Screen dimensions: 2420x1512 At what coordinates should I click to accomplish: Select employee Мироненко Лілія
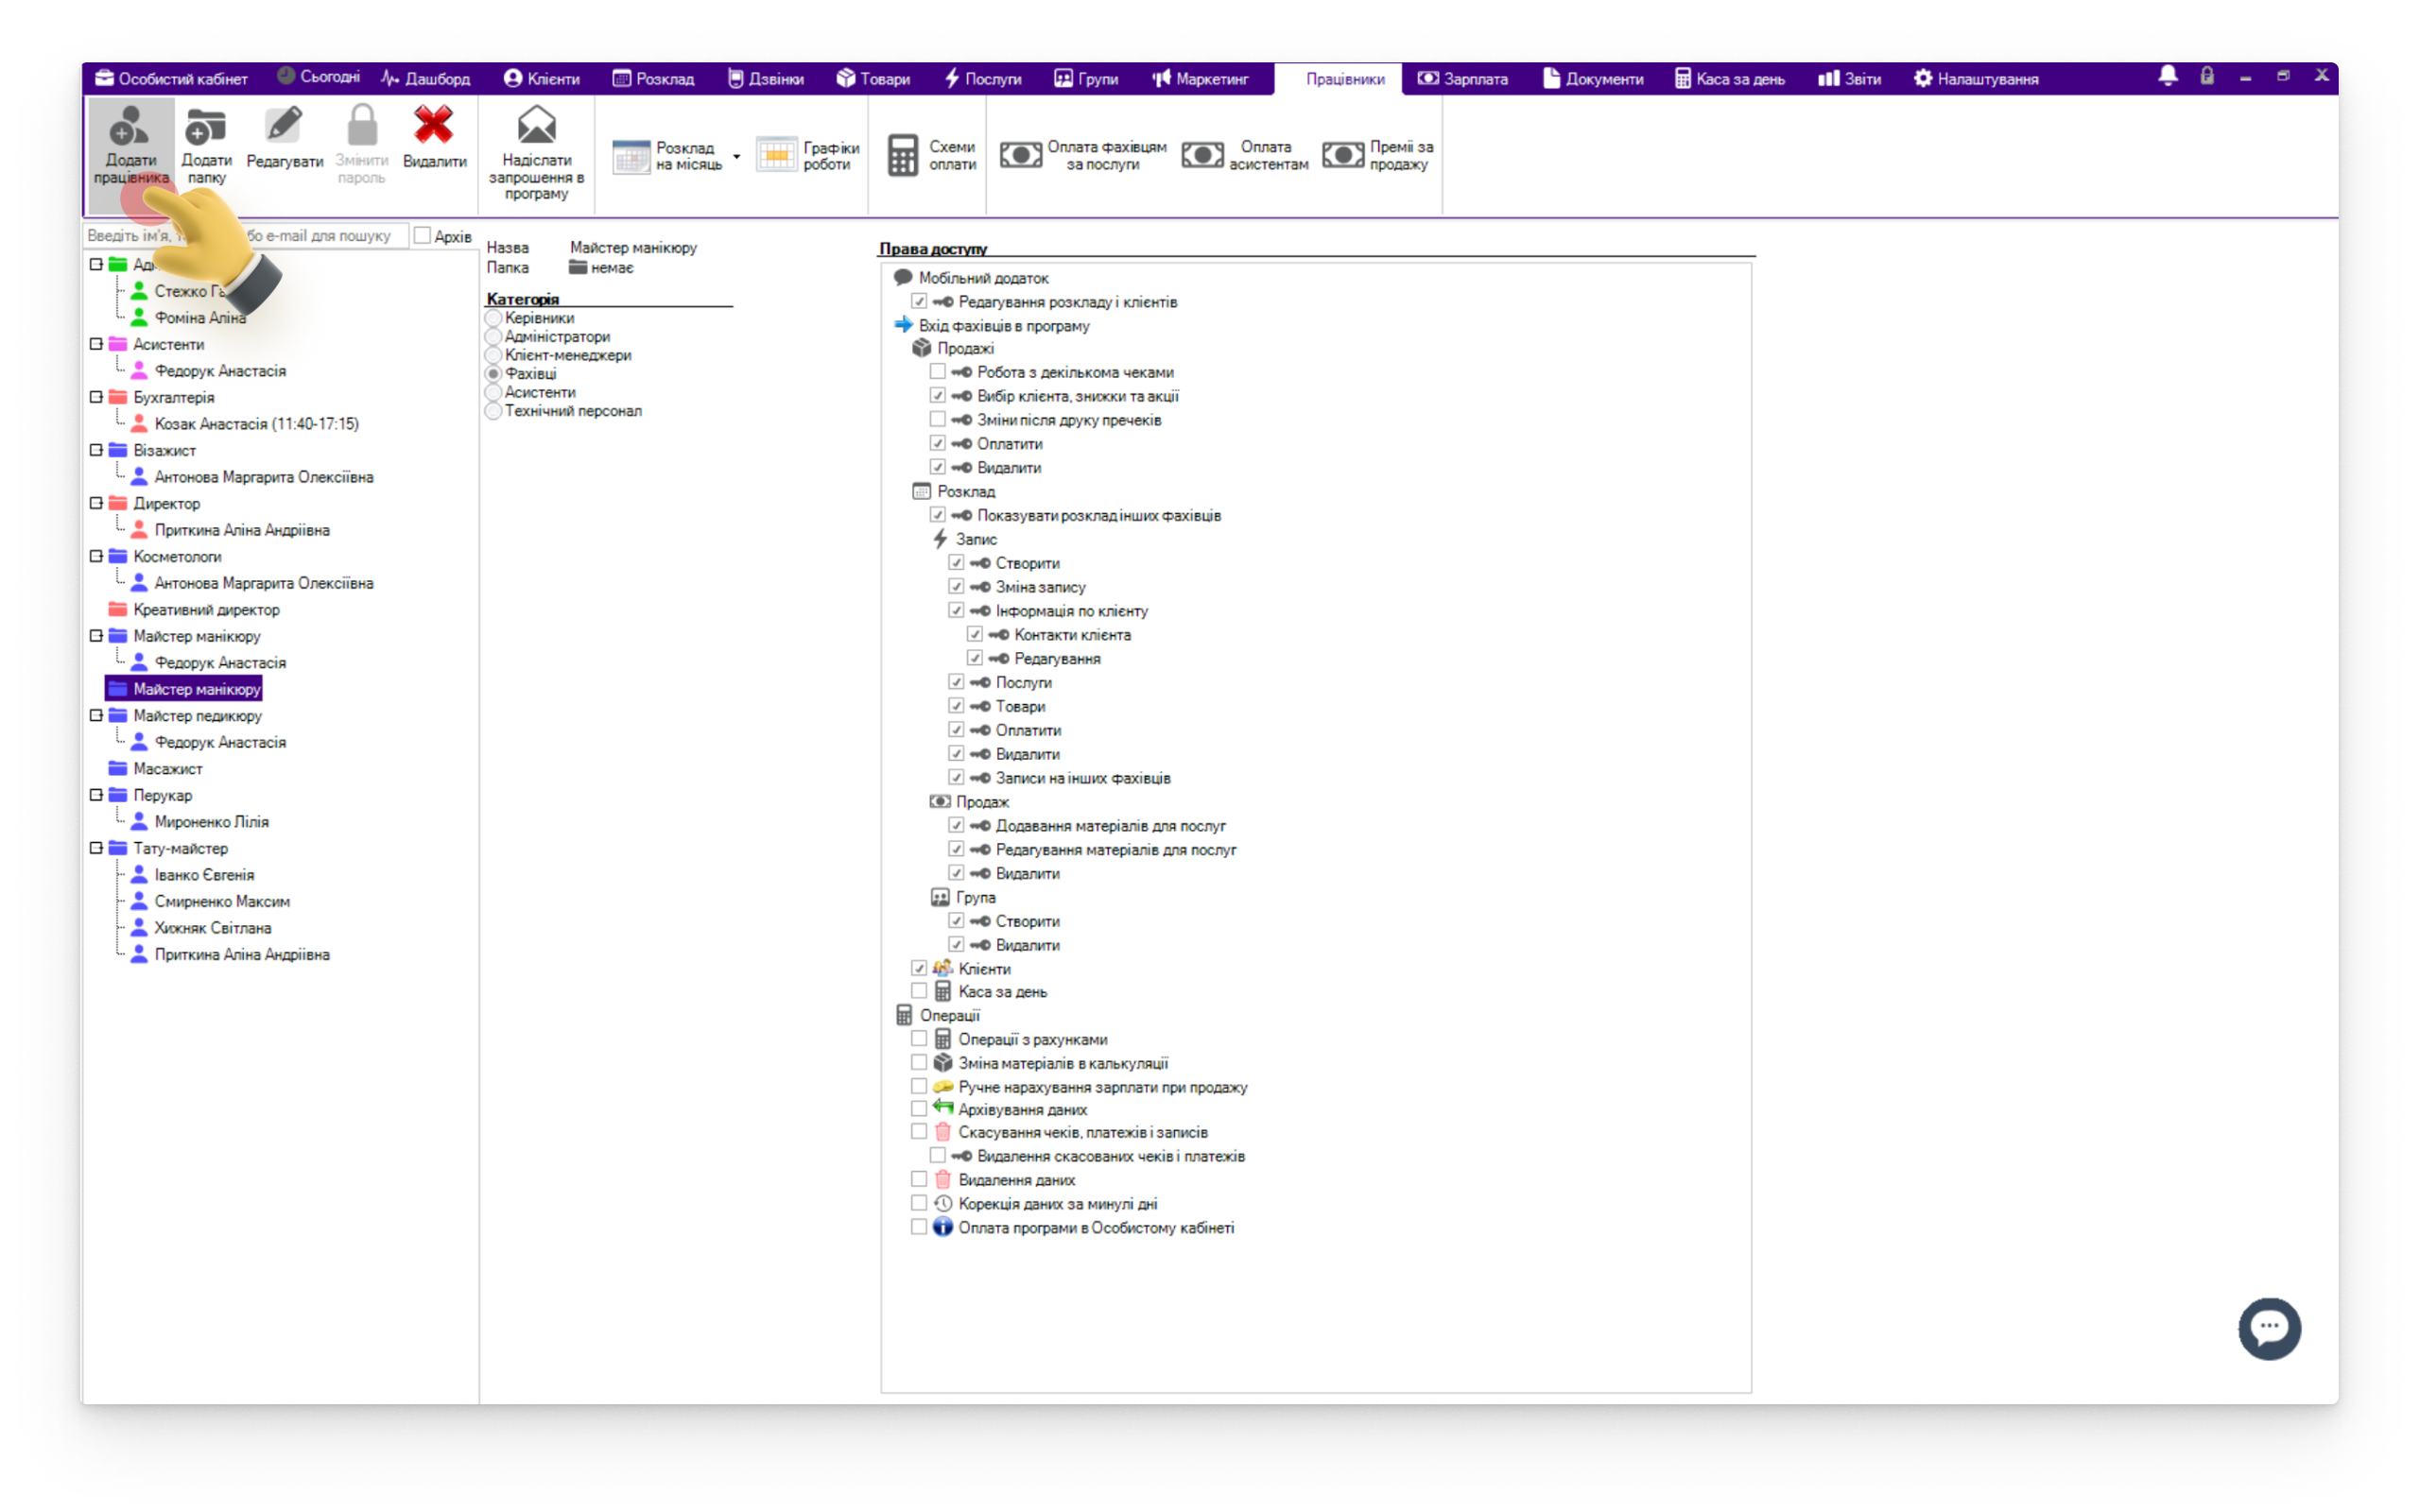211,821
